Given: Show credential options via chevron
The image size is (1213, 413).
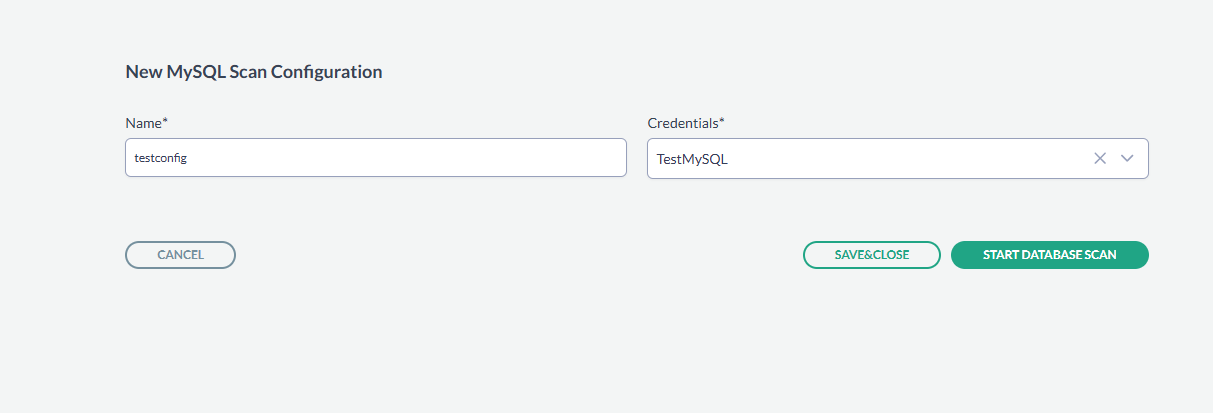Looking at the screenshot, I should 1128,158.
